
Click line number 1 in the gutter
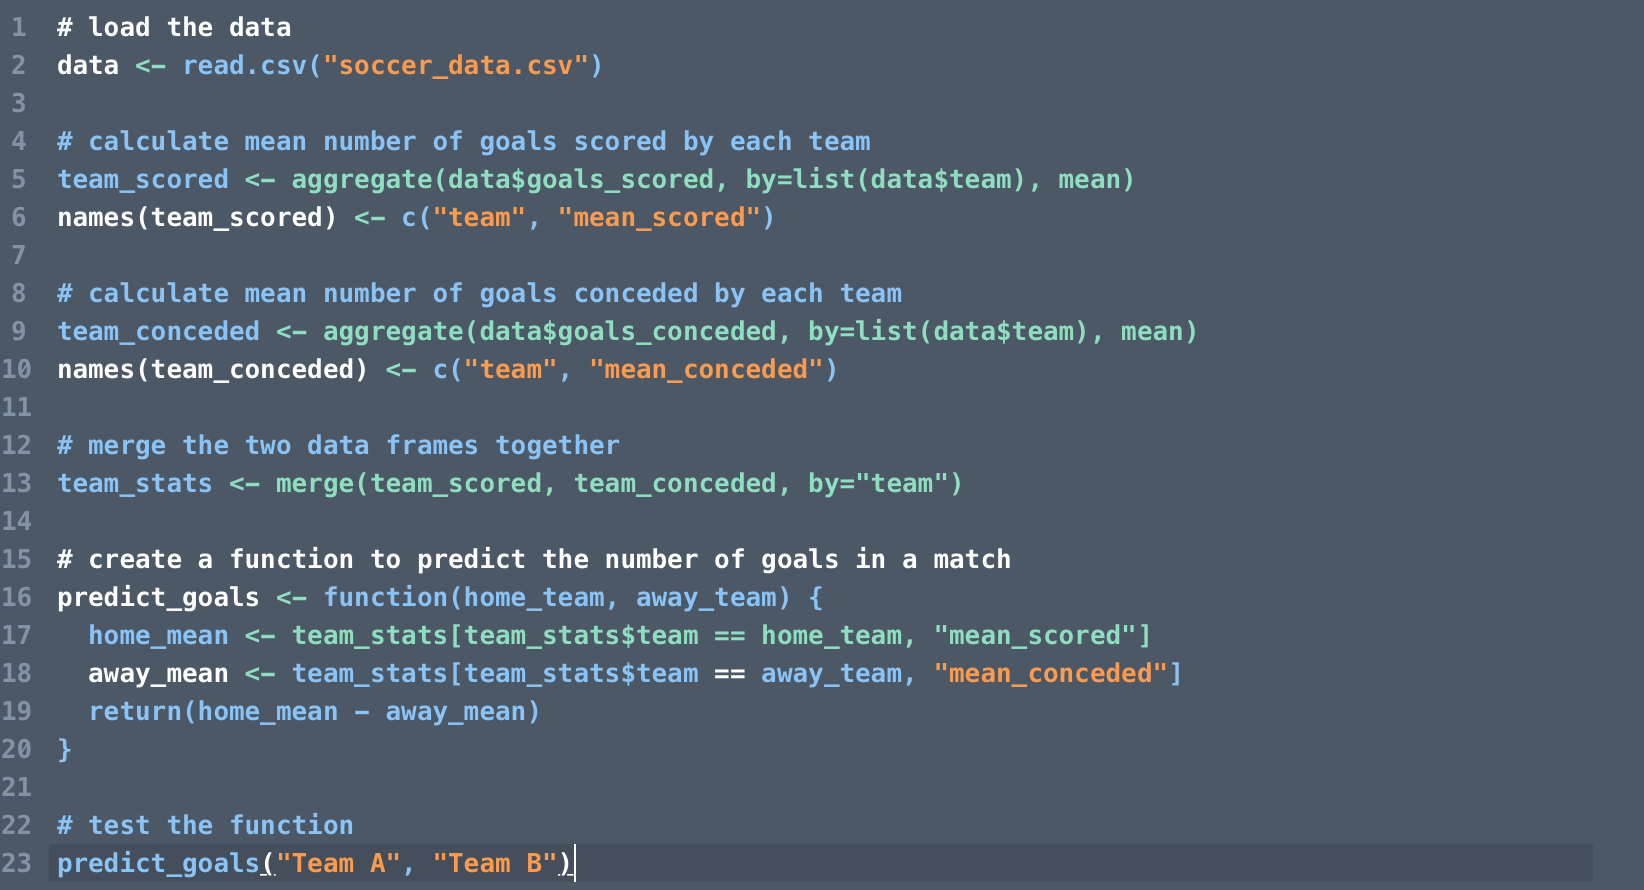(x=18, y=27)
